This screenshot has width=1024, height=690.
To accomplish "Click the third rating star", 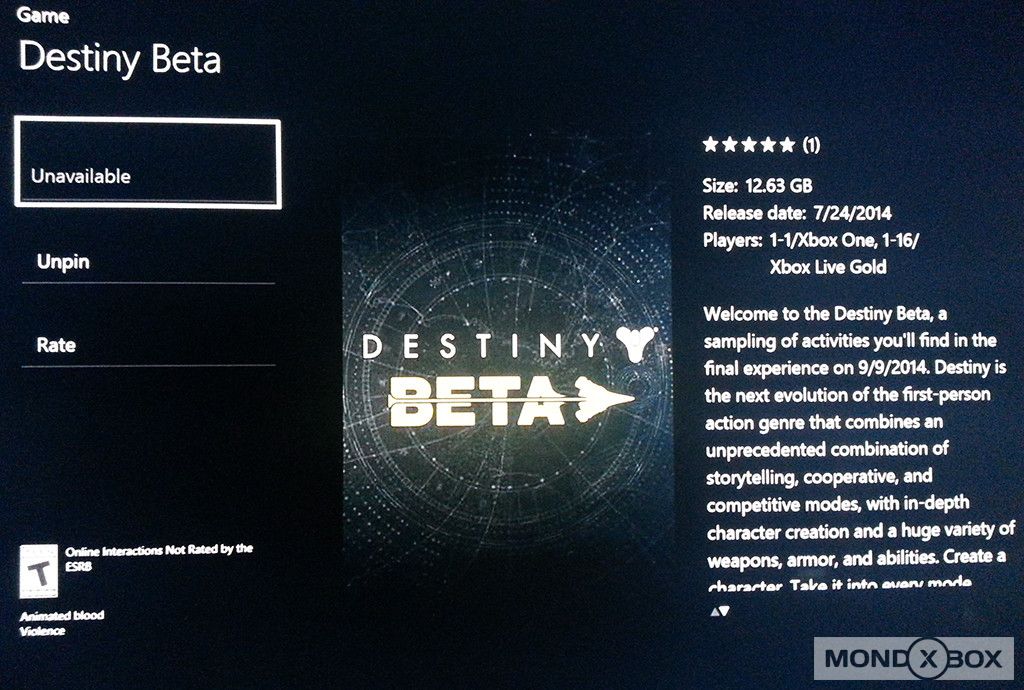I will (749, 144).
